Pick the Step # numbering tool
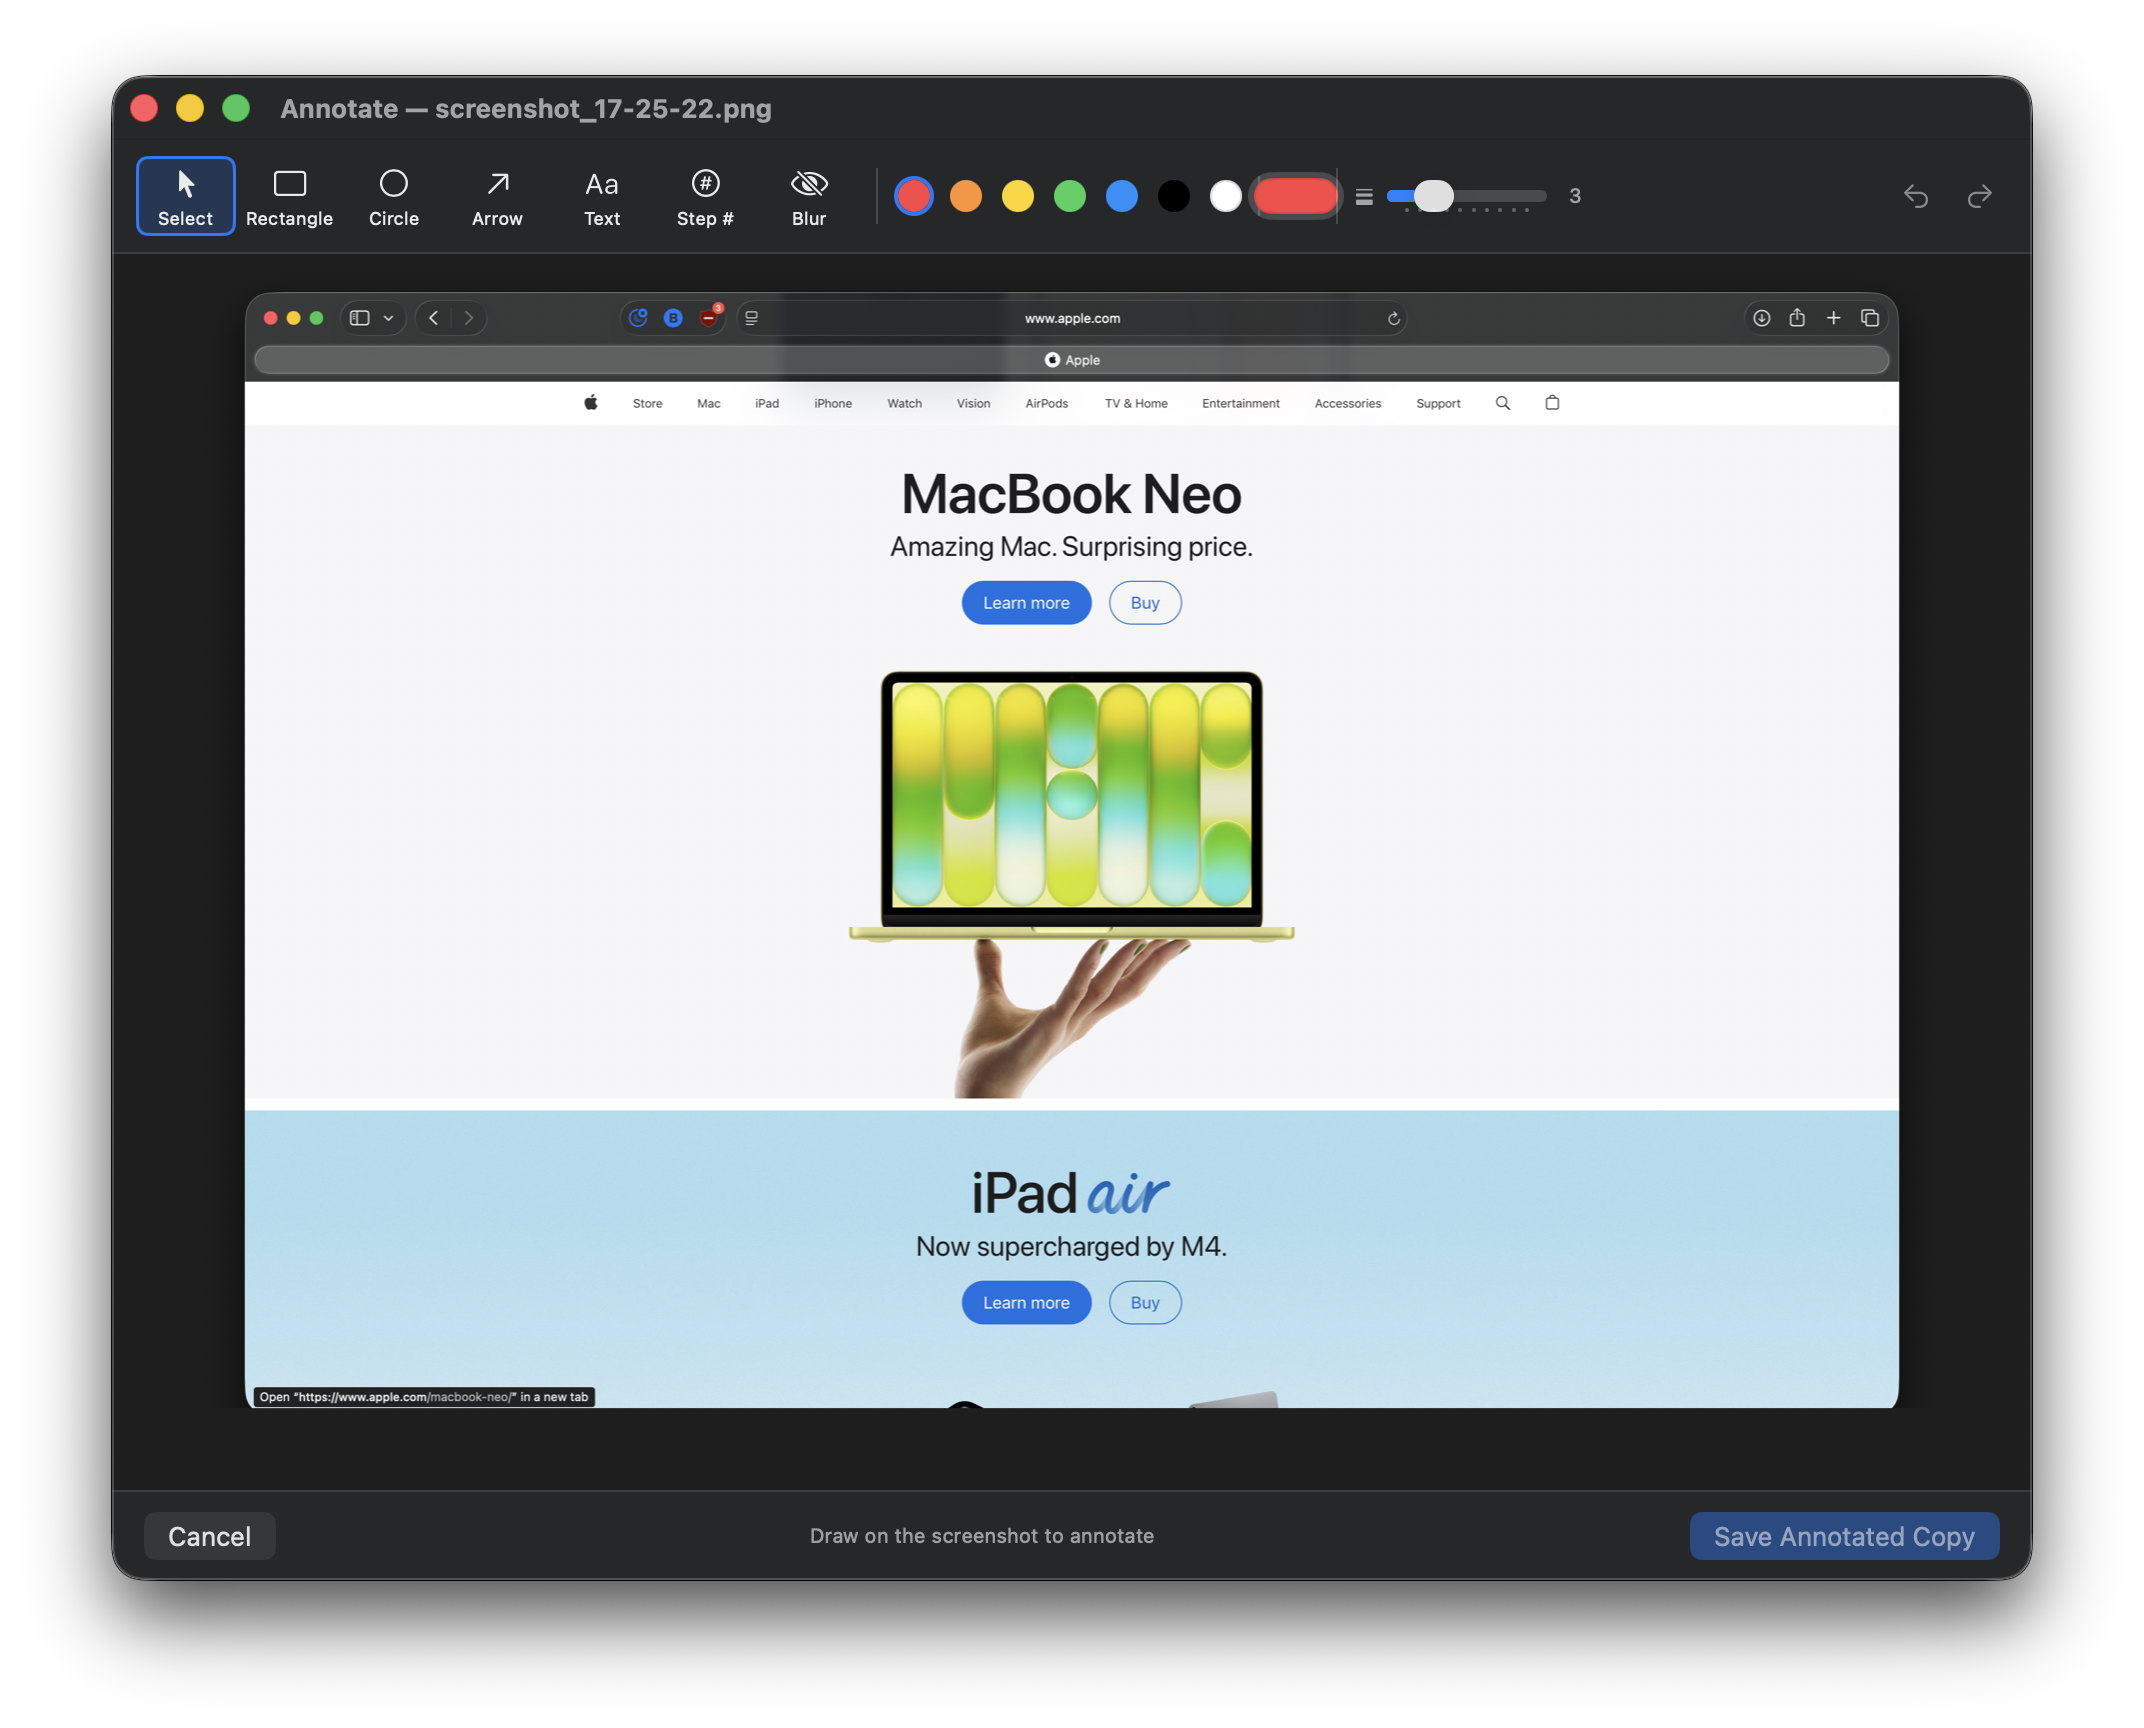The image size is (2144, 1728). [705, 197]
